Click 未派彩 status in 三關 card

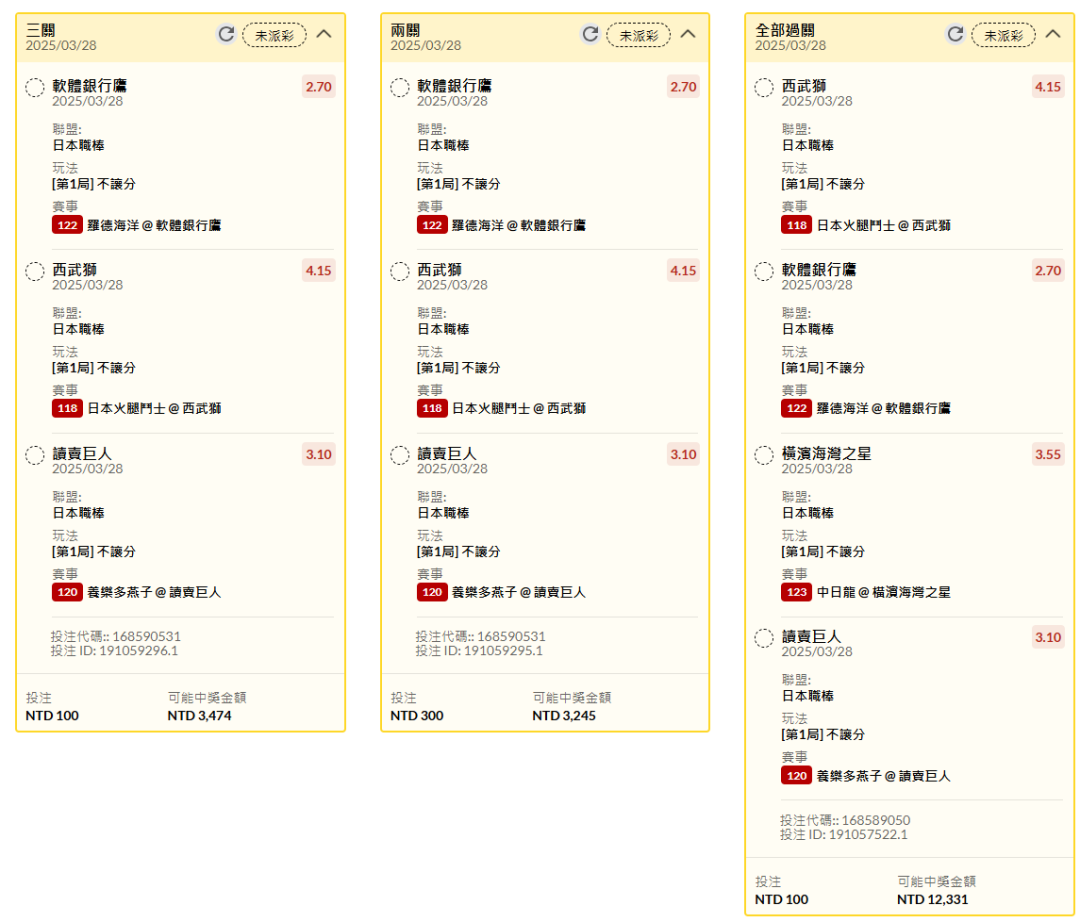click(x=274, y=35)
